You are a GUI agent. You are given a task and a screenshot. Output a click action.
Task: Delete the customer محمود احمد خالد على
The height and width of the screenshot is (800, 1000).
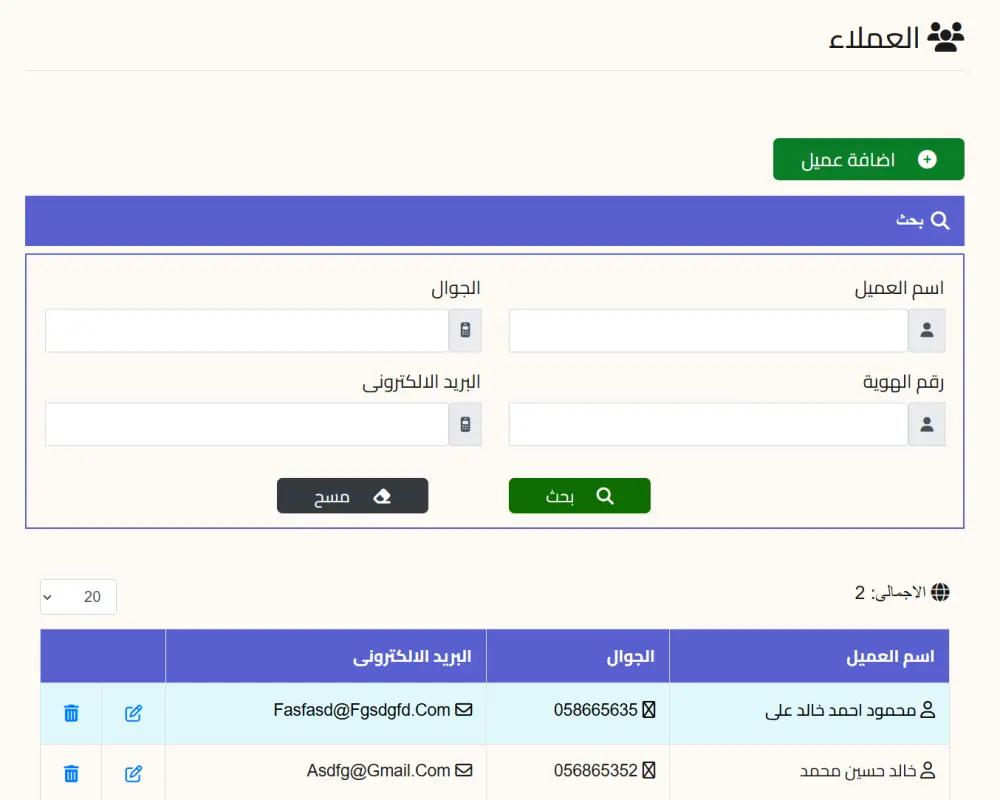coord(70,713)
